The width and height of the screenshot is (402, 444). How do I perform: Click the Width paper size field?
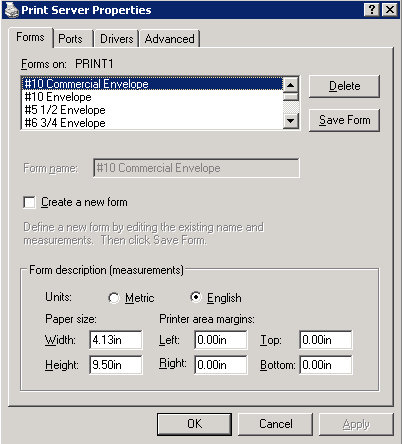click(x=116, y=340)
